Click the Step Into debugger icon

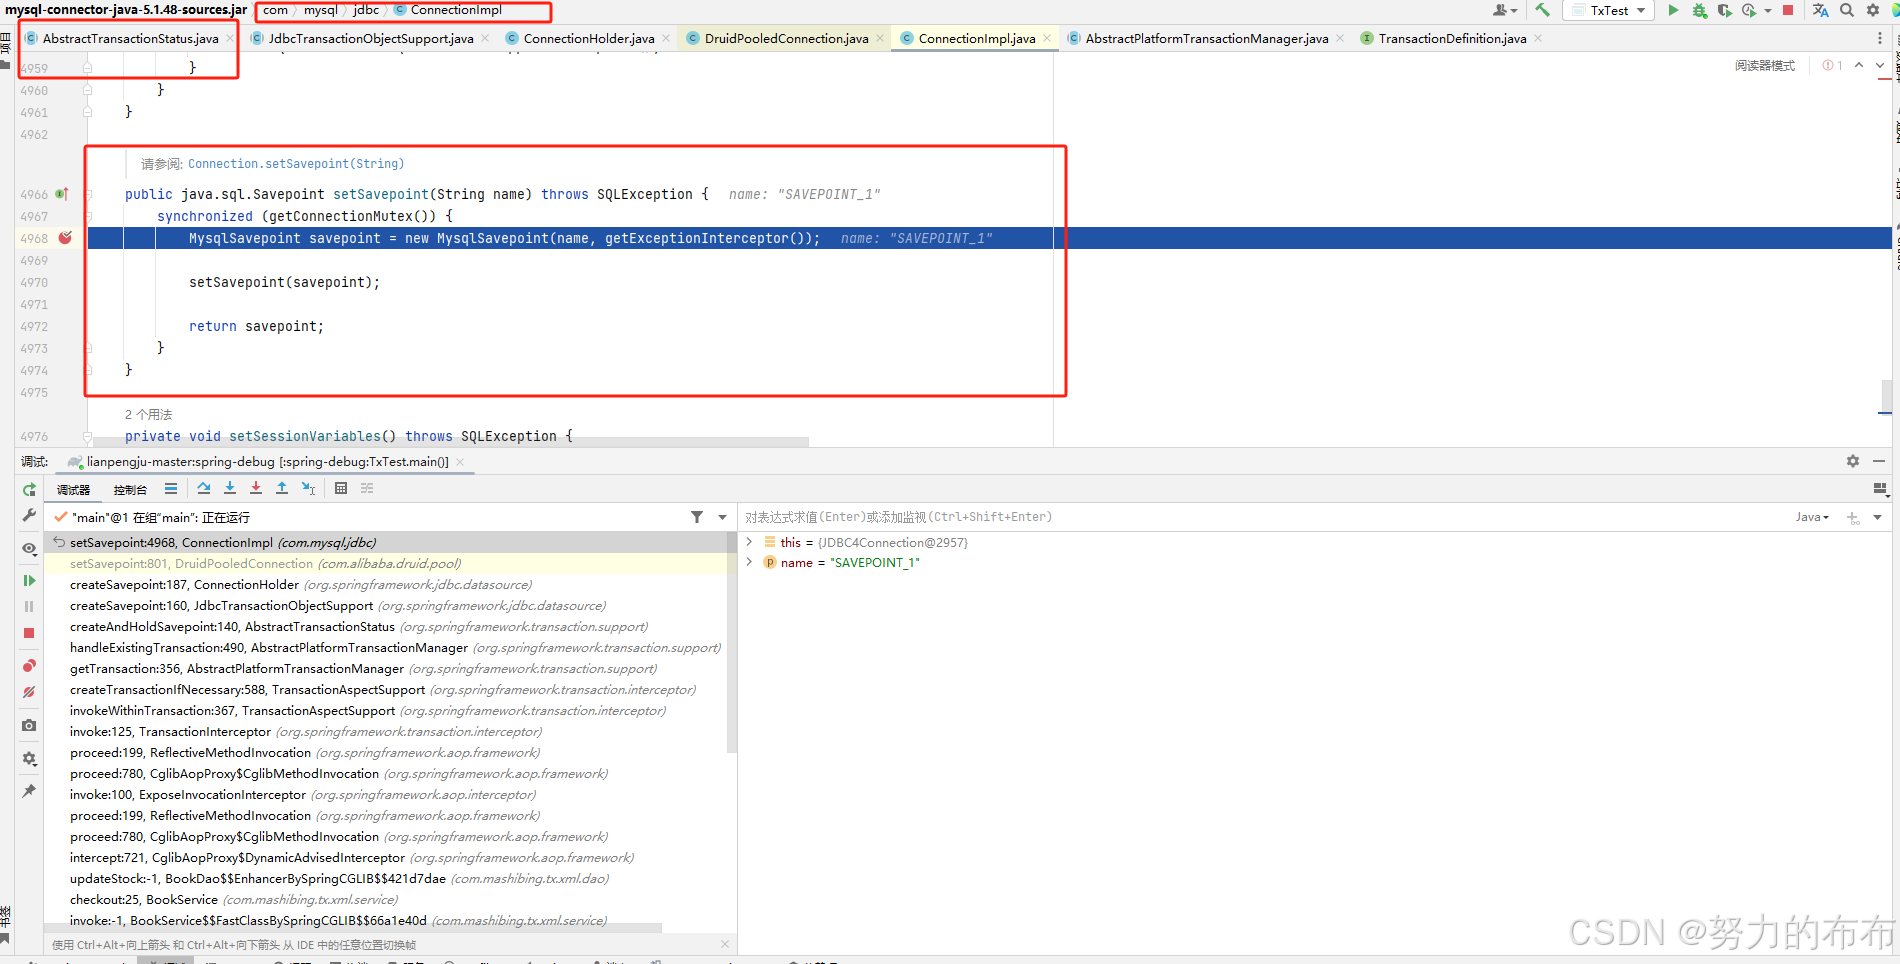tap(230, 488)
